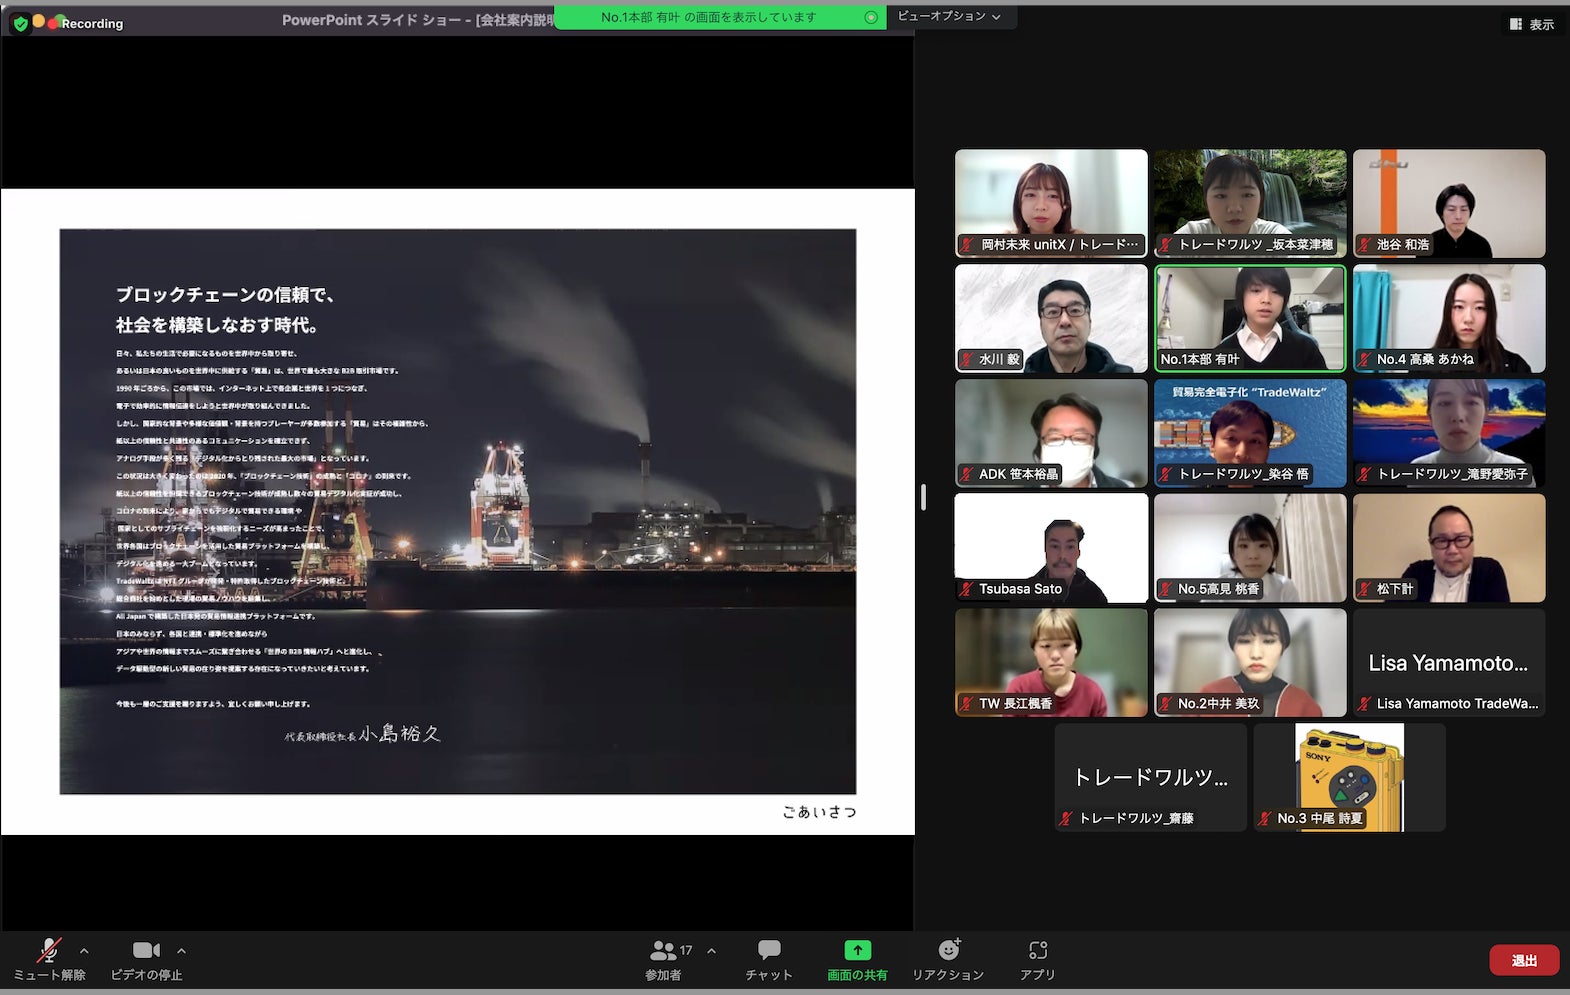Select ADK 笹本裕晶 video tile
1570x995 pixels.
1051,433
